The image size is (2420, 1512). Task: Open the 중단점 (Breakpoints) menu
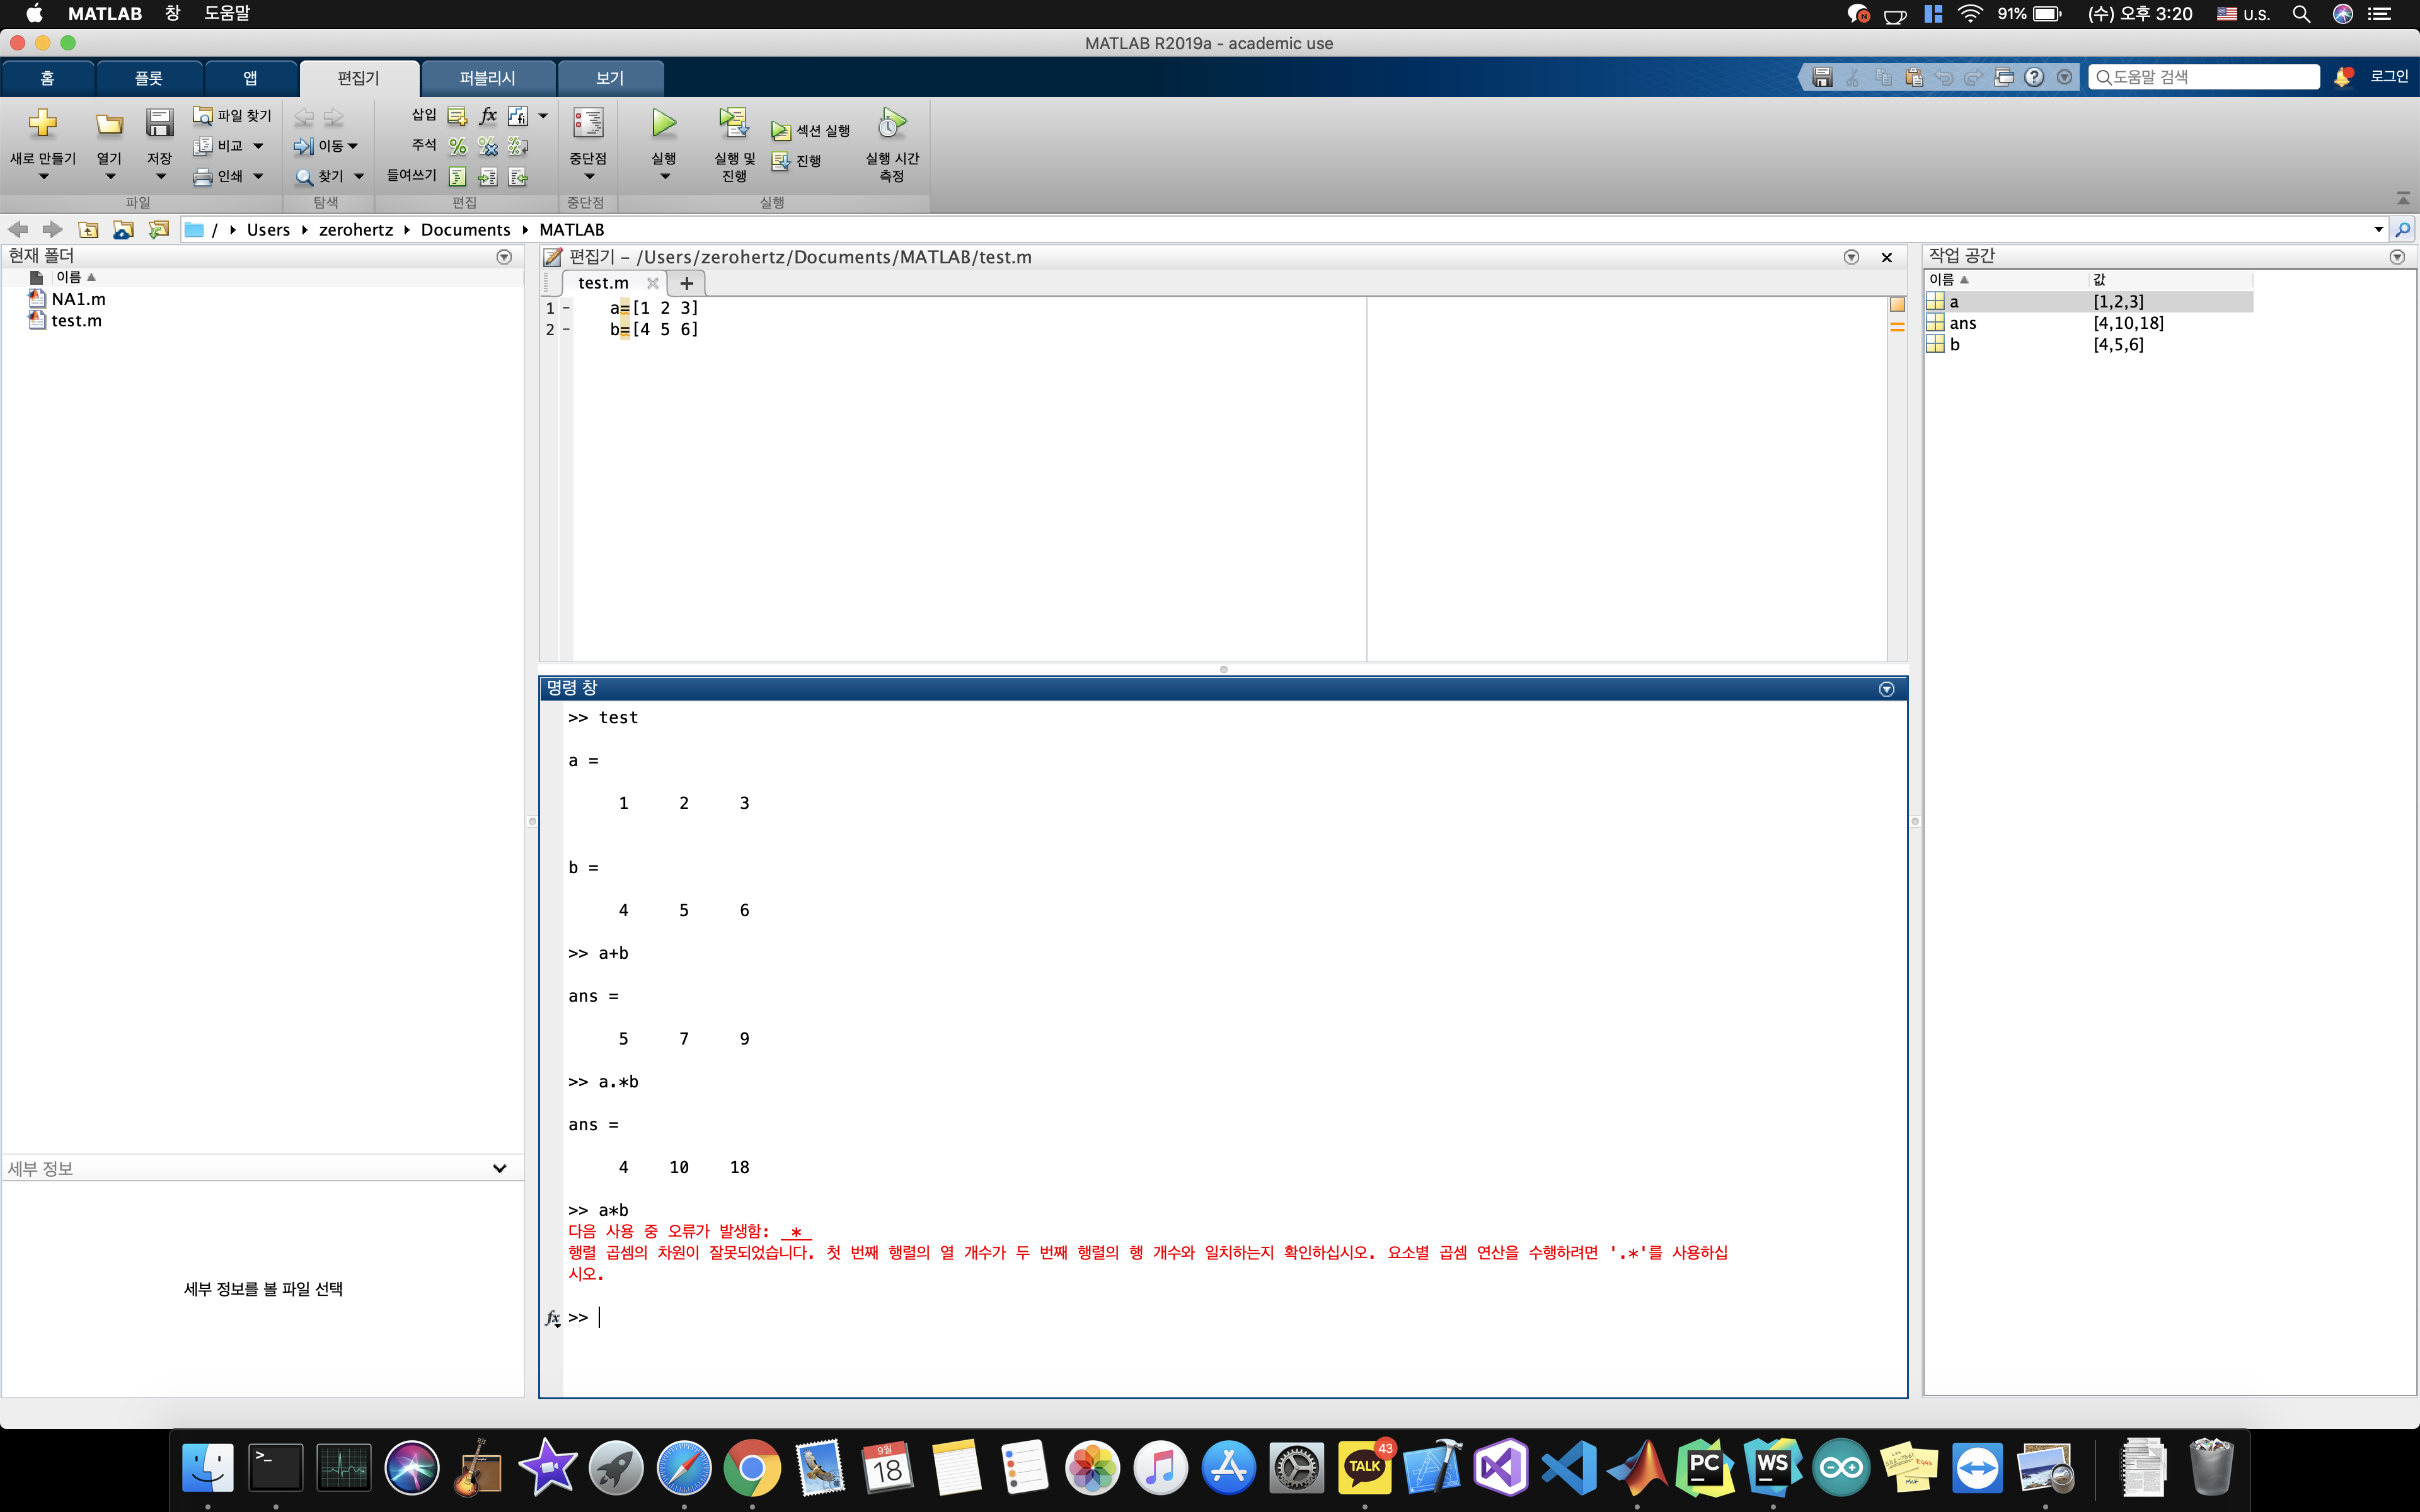[x=588, y=144]
